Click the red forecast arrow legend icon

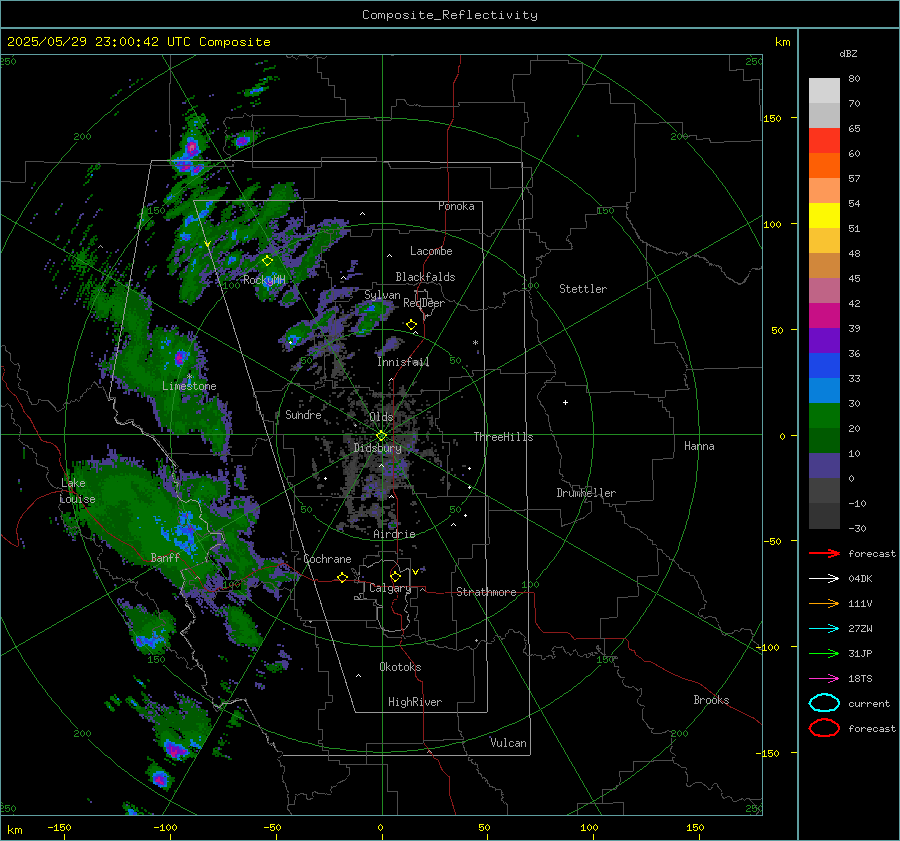[x=824, y=553]
